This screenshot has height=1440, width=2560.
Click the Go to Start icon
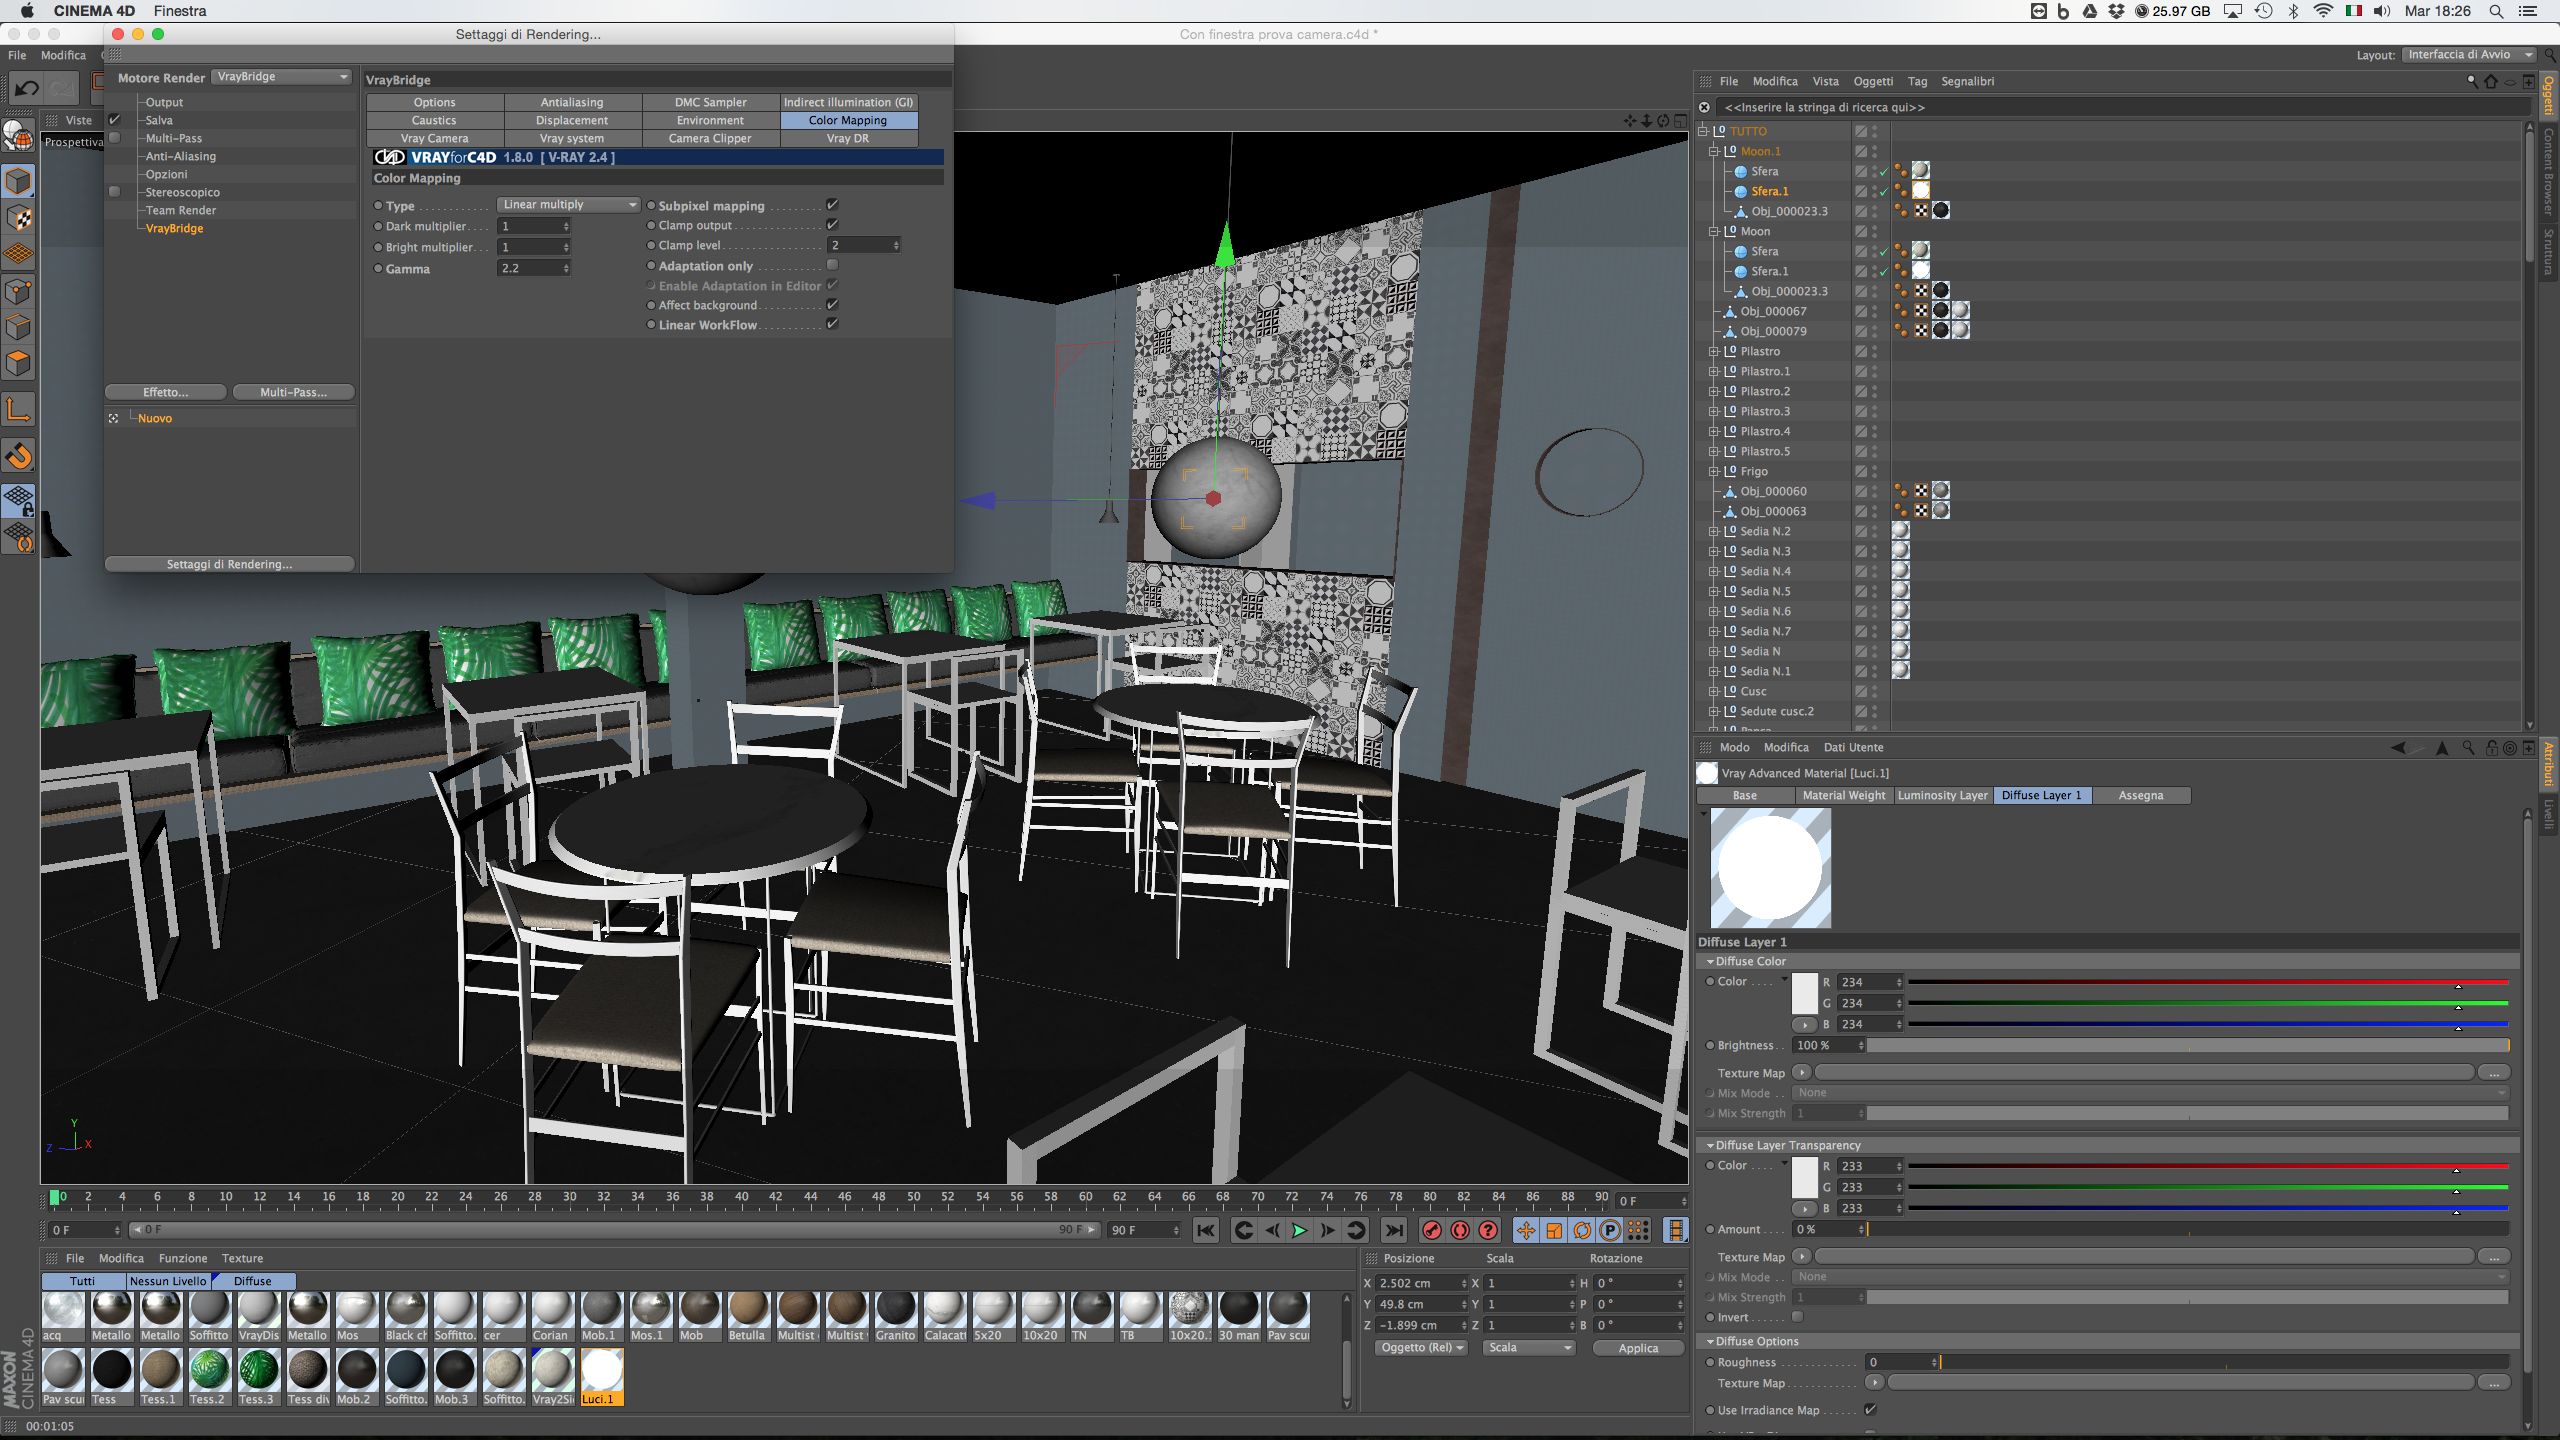1206,1230
